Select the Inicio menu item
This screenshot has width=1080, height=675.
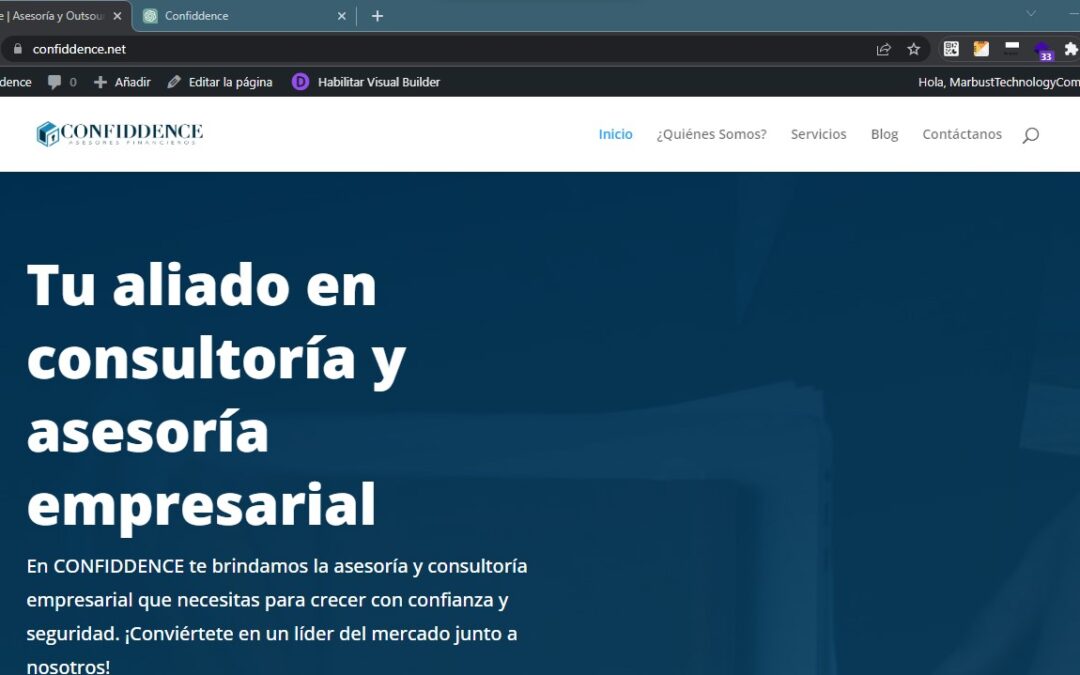point(615,134)
